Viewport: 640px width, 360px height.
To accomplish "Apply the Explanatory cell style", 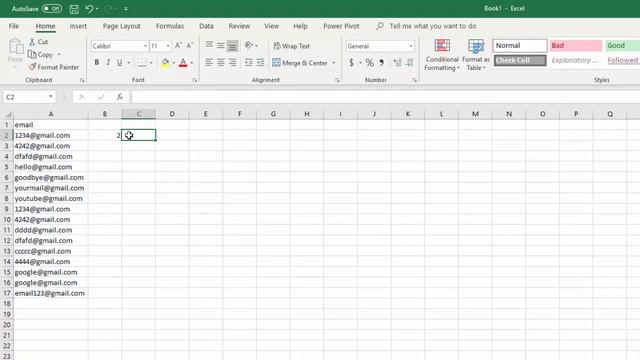I will click(x=575, y=60).
